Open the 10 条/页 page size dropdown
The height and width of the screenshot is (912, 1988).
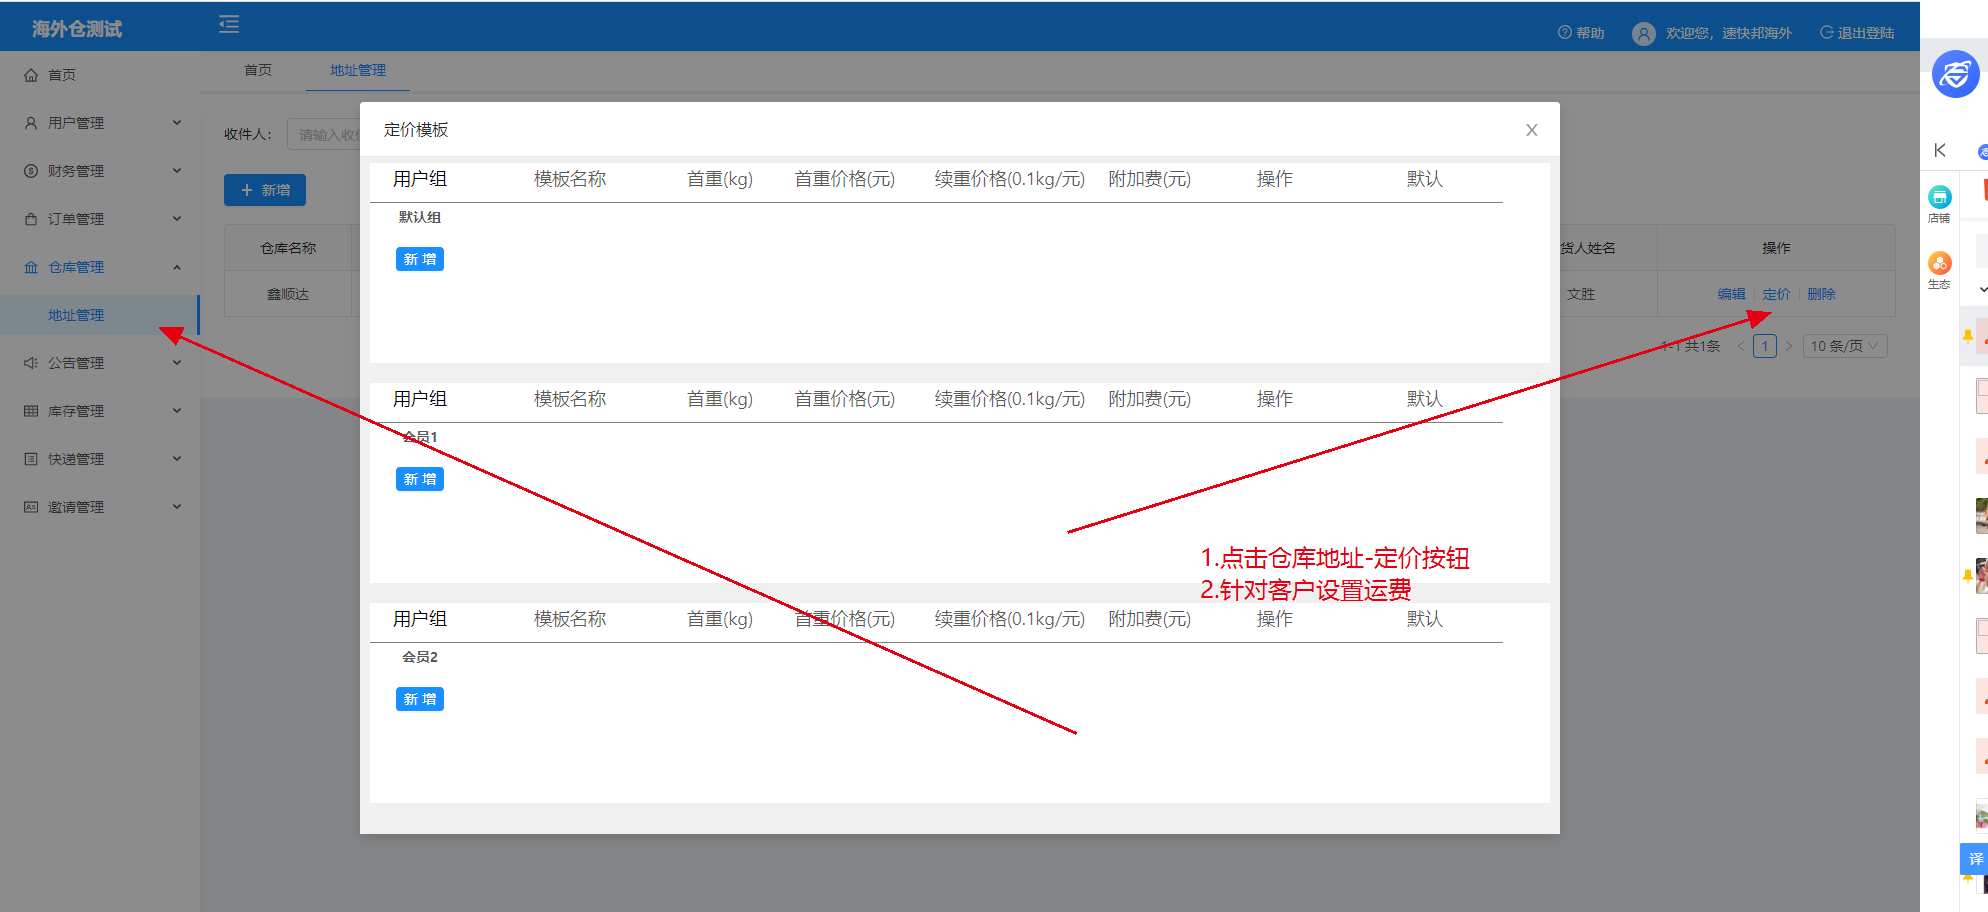[x=1845, y=346]
